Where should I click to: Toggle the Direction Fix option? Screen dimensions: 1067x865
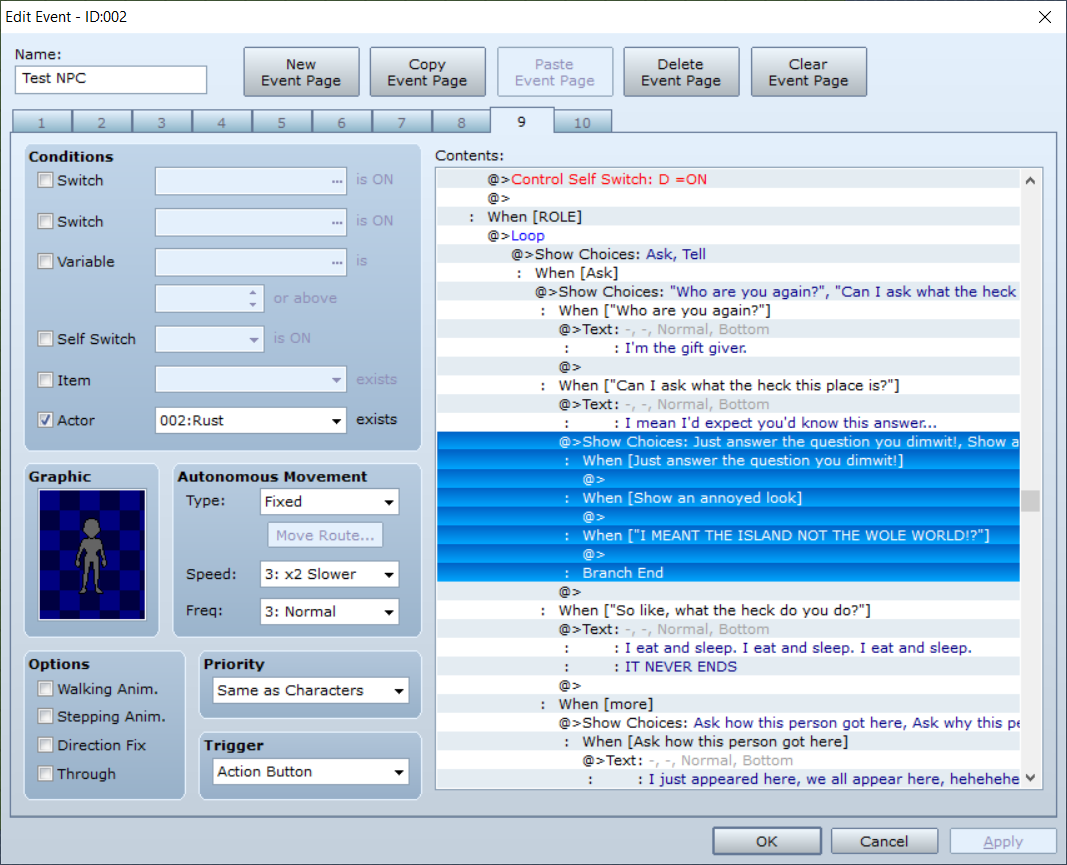coord(46,745)
